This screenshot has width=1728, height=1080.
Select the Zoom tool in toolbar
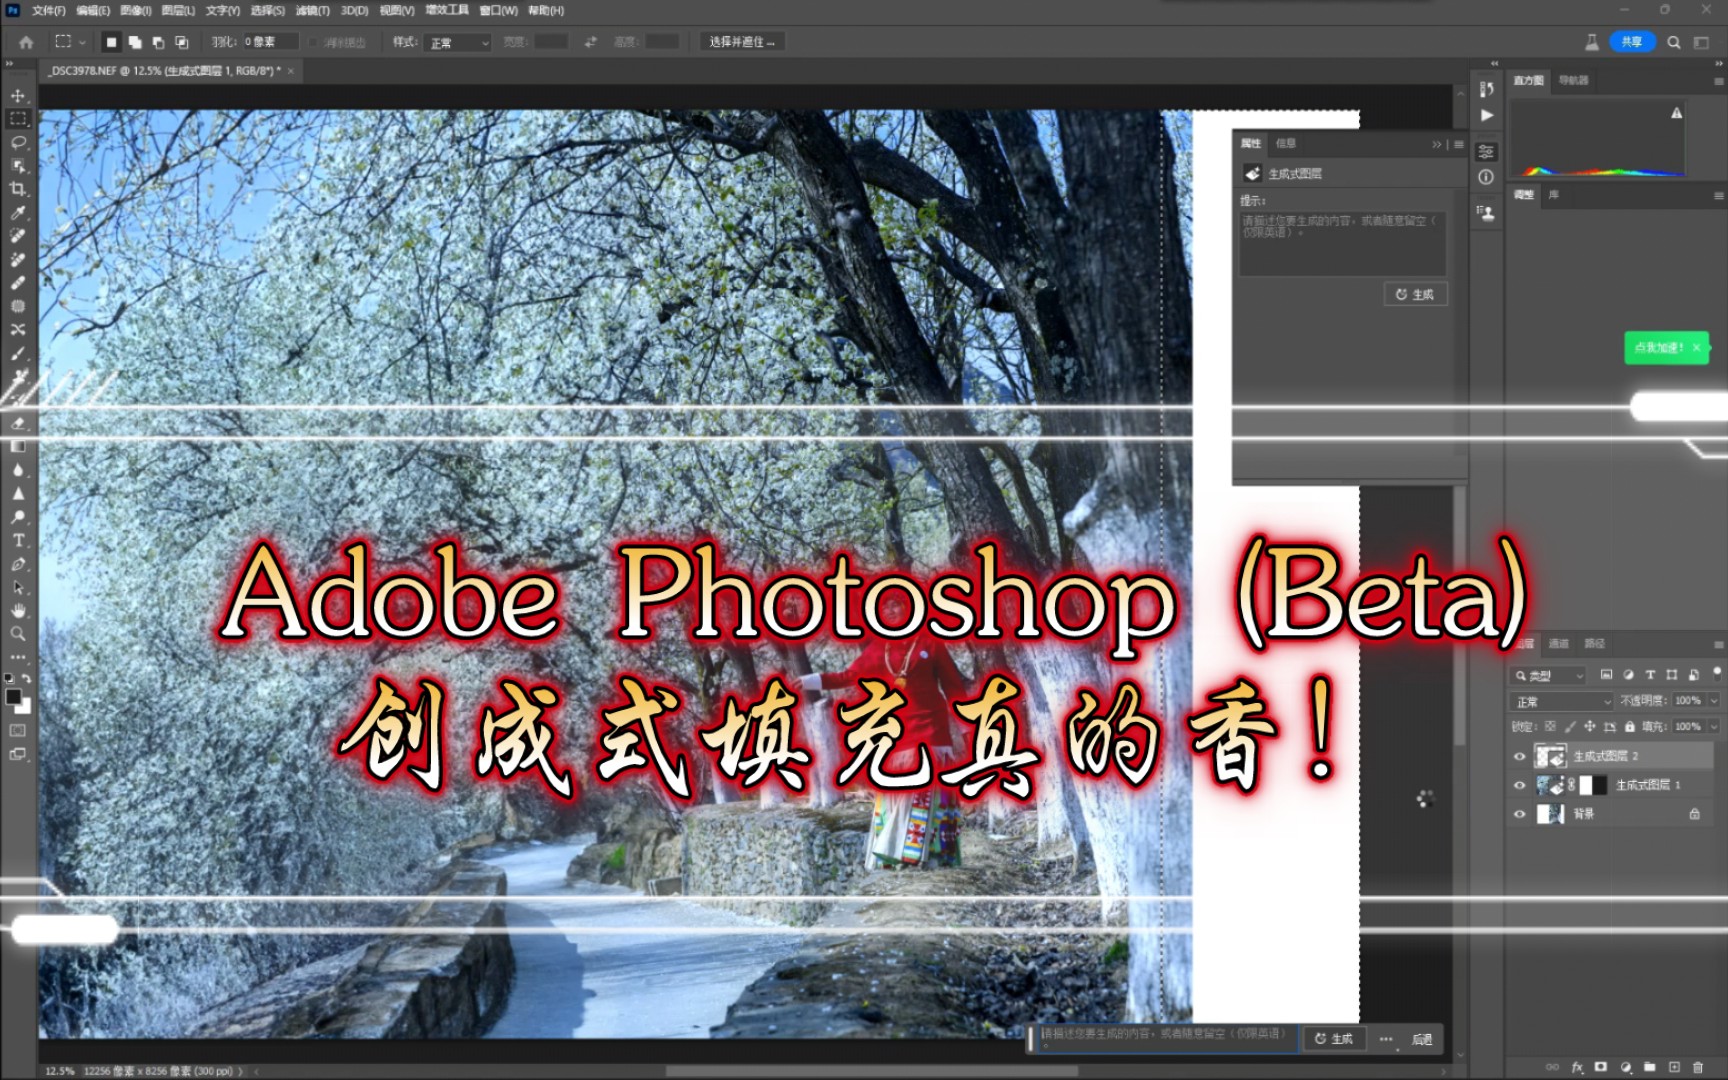[x=18, y=634]
